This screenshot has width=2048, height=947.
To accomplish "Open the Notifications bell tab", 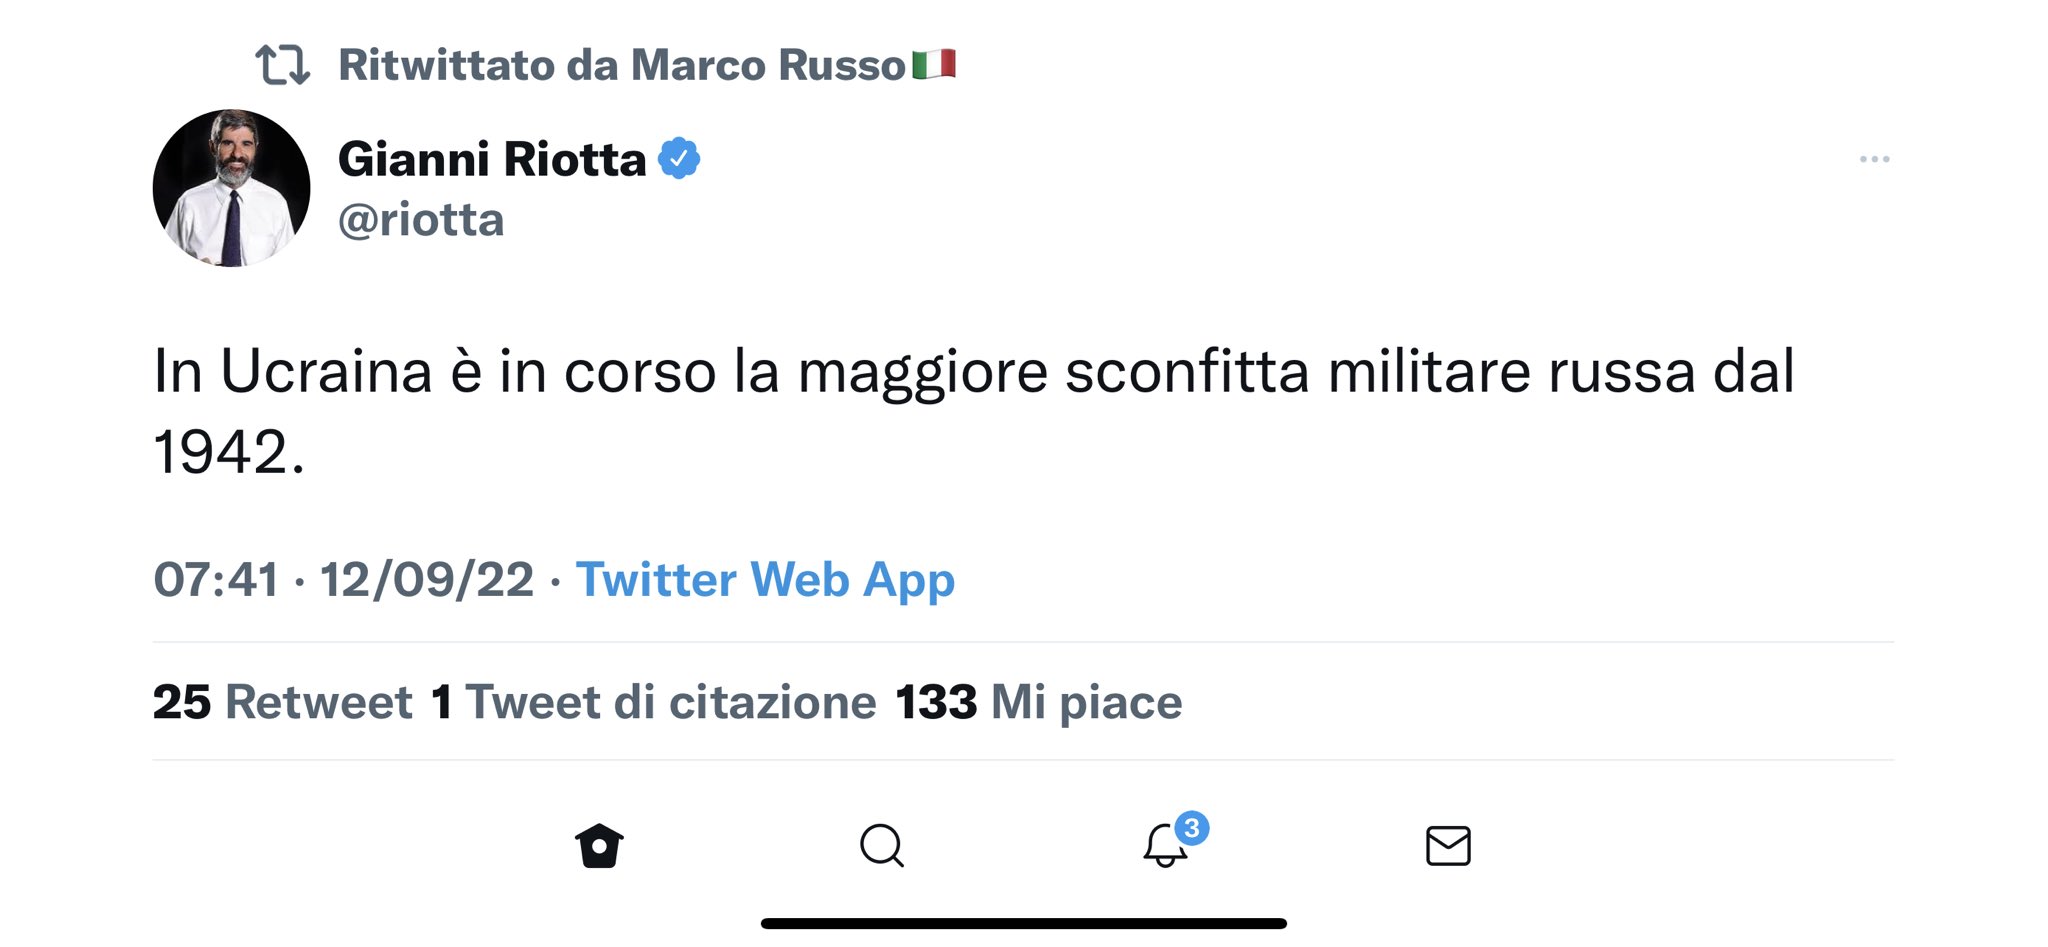I will pyautogui.click(x=1165, y=846).
